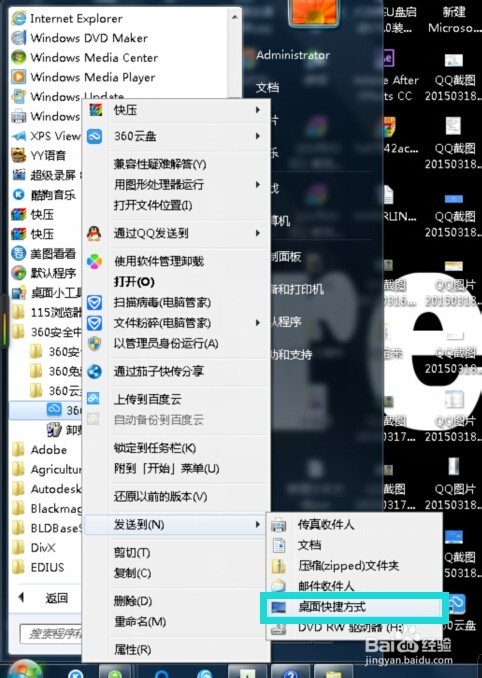
Task: Click the fax icon beside 传真收件人
Action: (278, 525)
